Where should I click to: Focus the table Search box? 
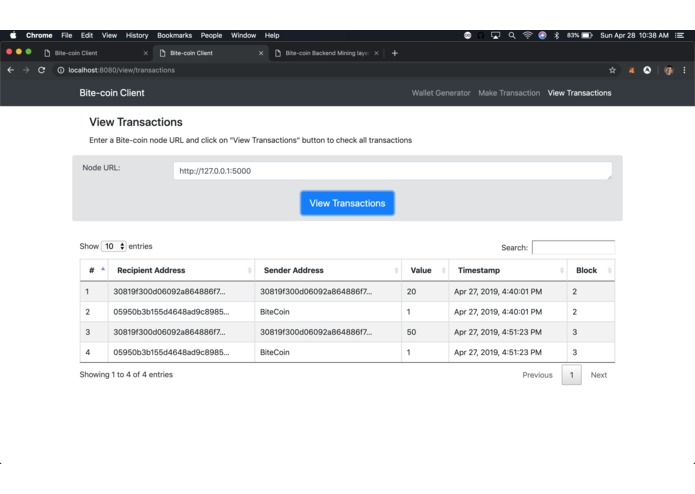click(573, 247)
